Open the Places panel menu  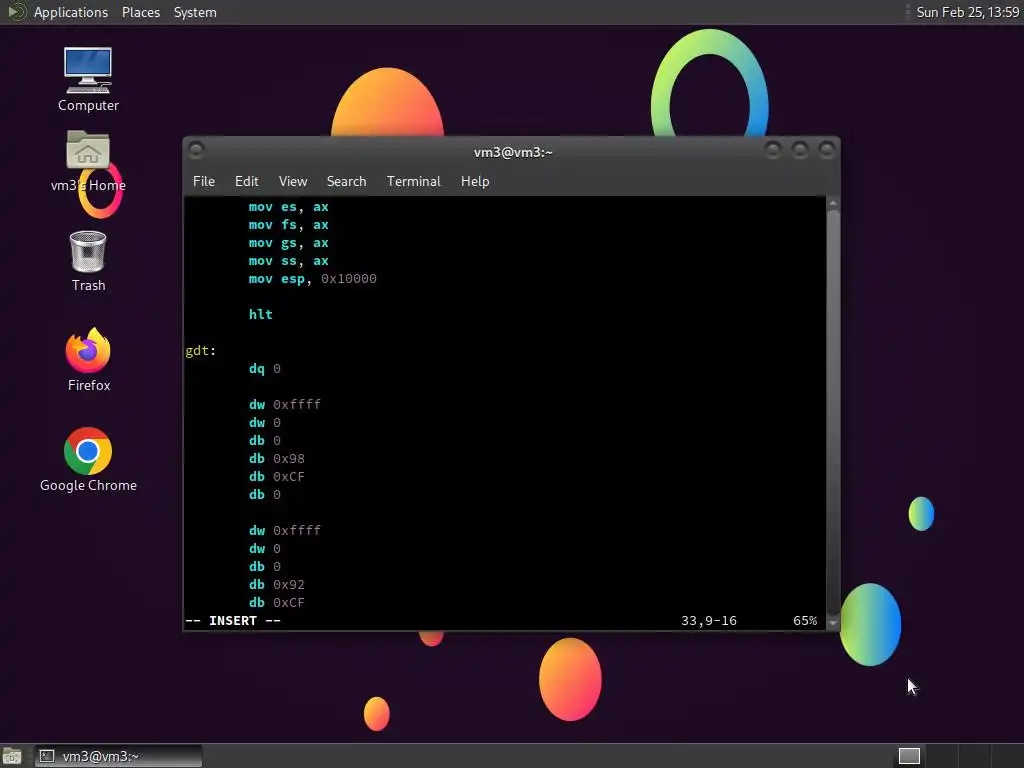(x=140, y=12)
